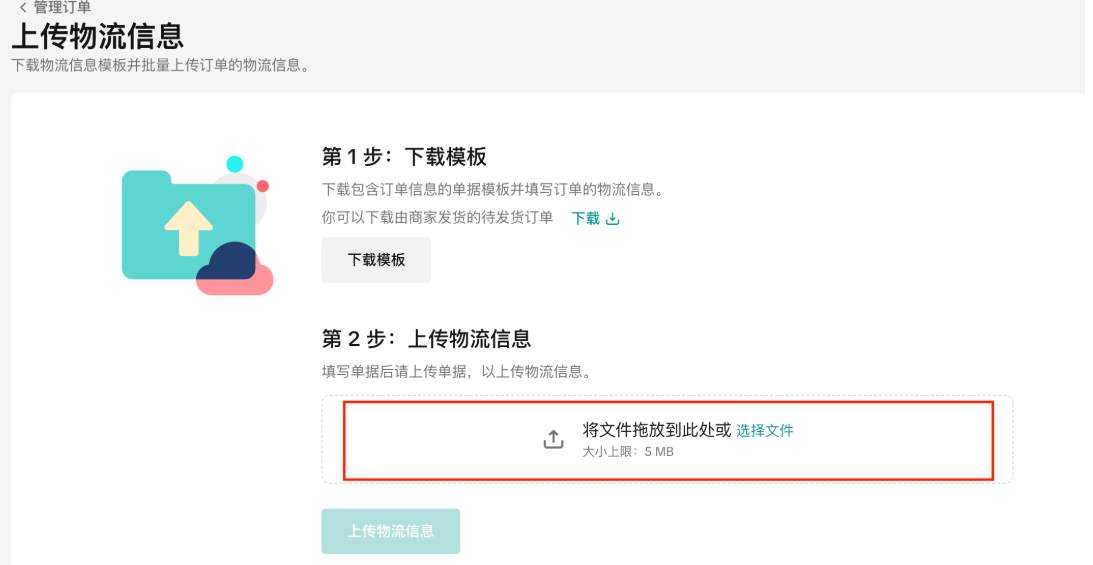Click the teal folder illustration
The width and height of the screenshot is (1093, 565).
coord(188,224)
